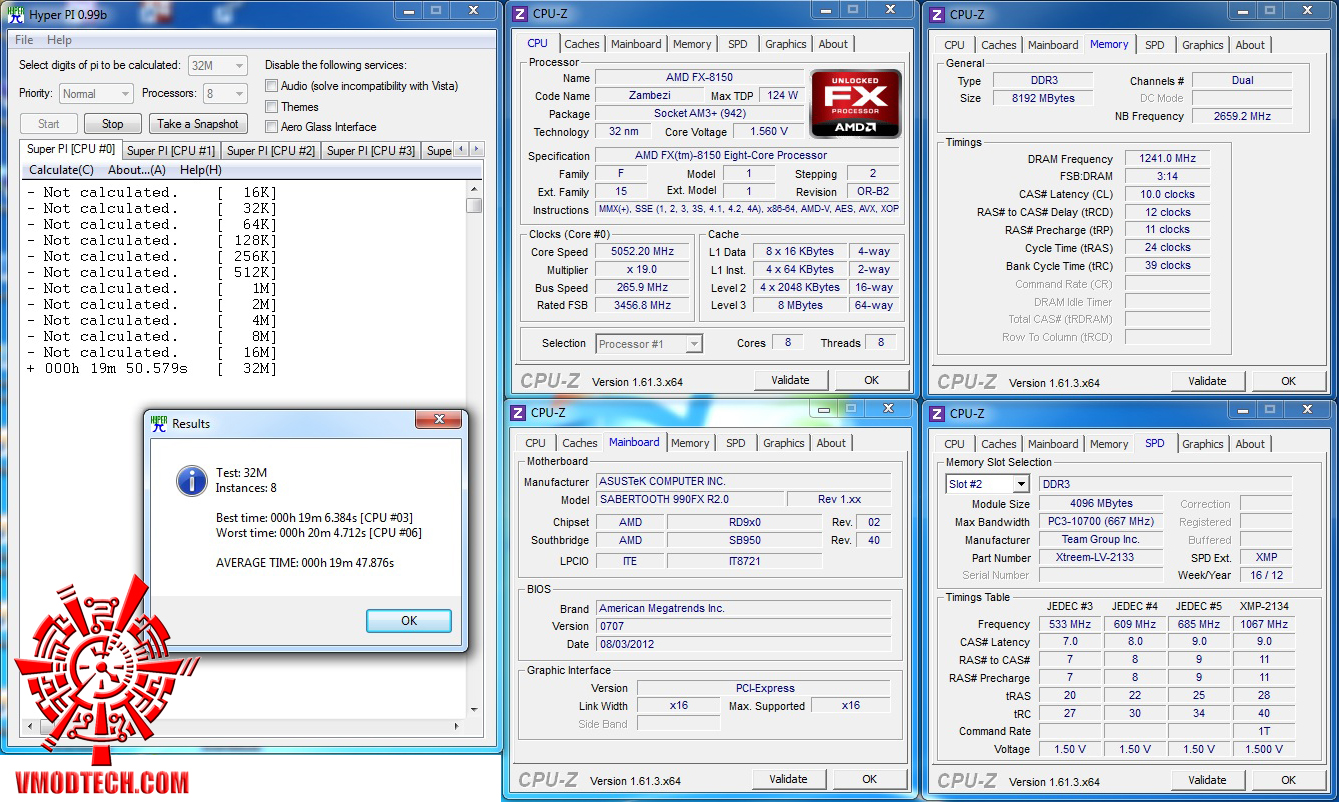Click the processor name field AMD FX-8150
Viewport: 1339px width, 802px height.
point(699,78)
